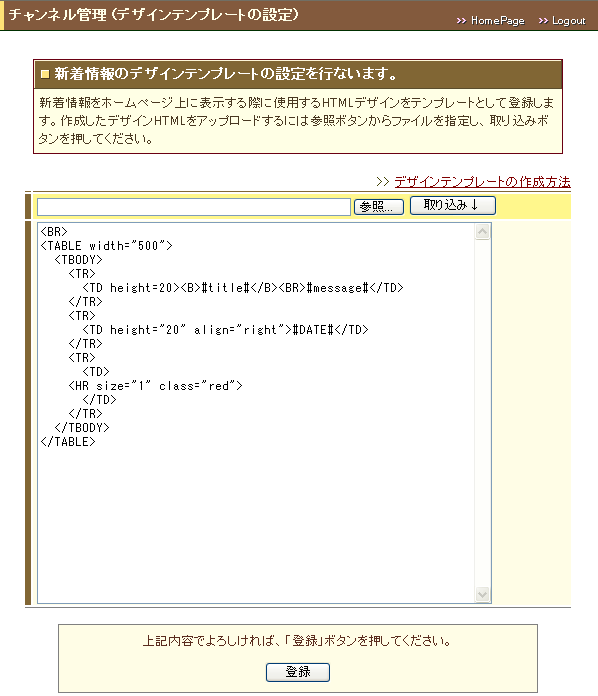
Task: Click the <TABLE width="500"> line
Action: [106, 245]
